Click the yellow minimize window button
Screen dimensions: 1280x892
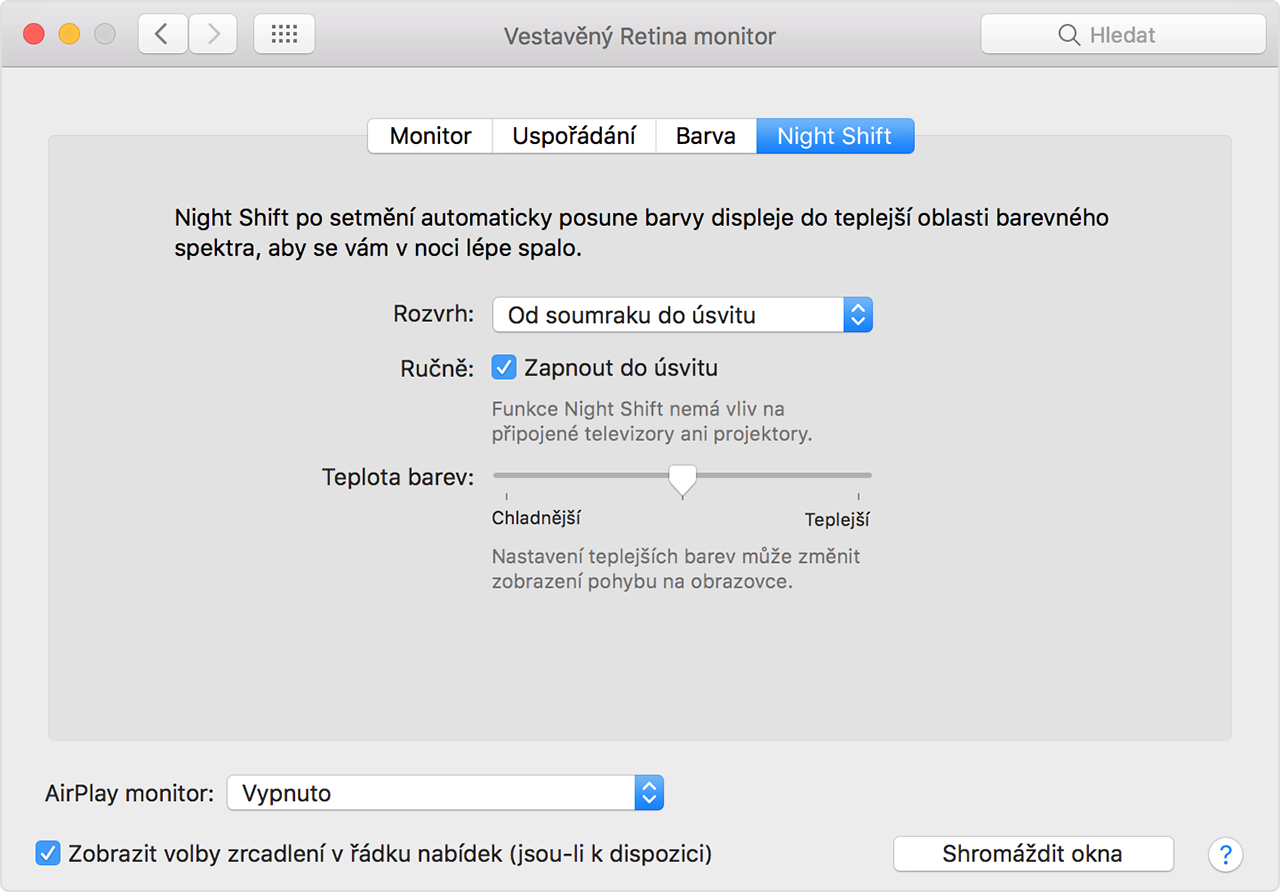[x=69, y=35]
